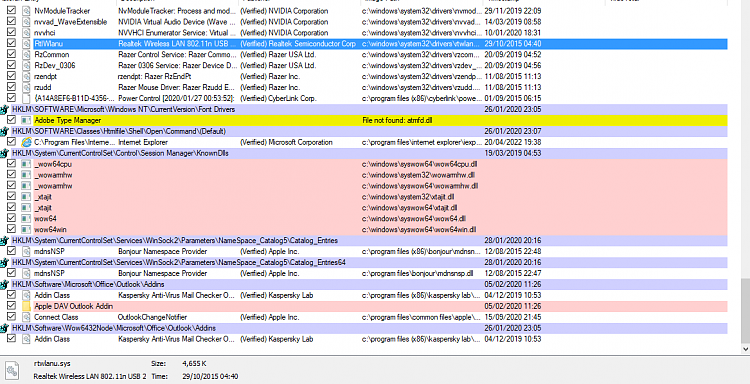Click the 'Bonjour Namespace Provider' description in Catalog_Entries64
The image size is (750, 384).
point(163,274)
